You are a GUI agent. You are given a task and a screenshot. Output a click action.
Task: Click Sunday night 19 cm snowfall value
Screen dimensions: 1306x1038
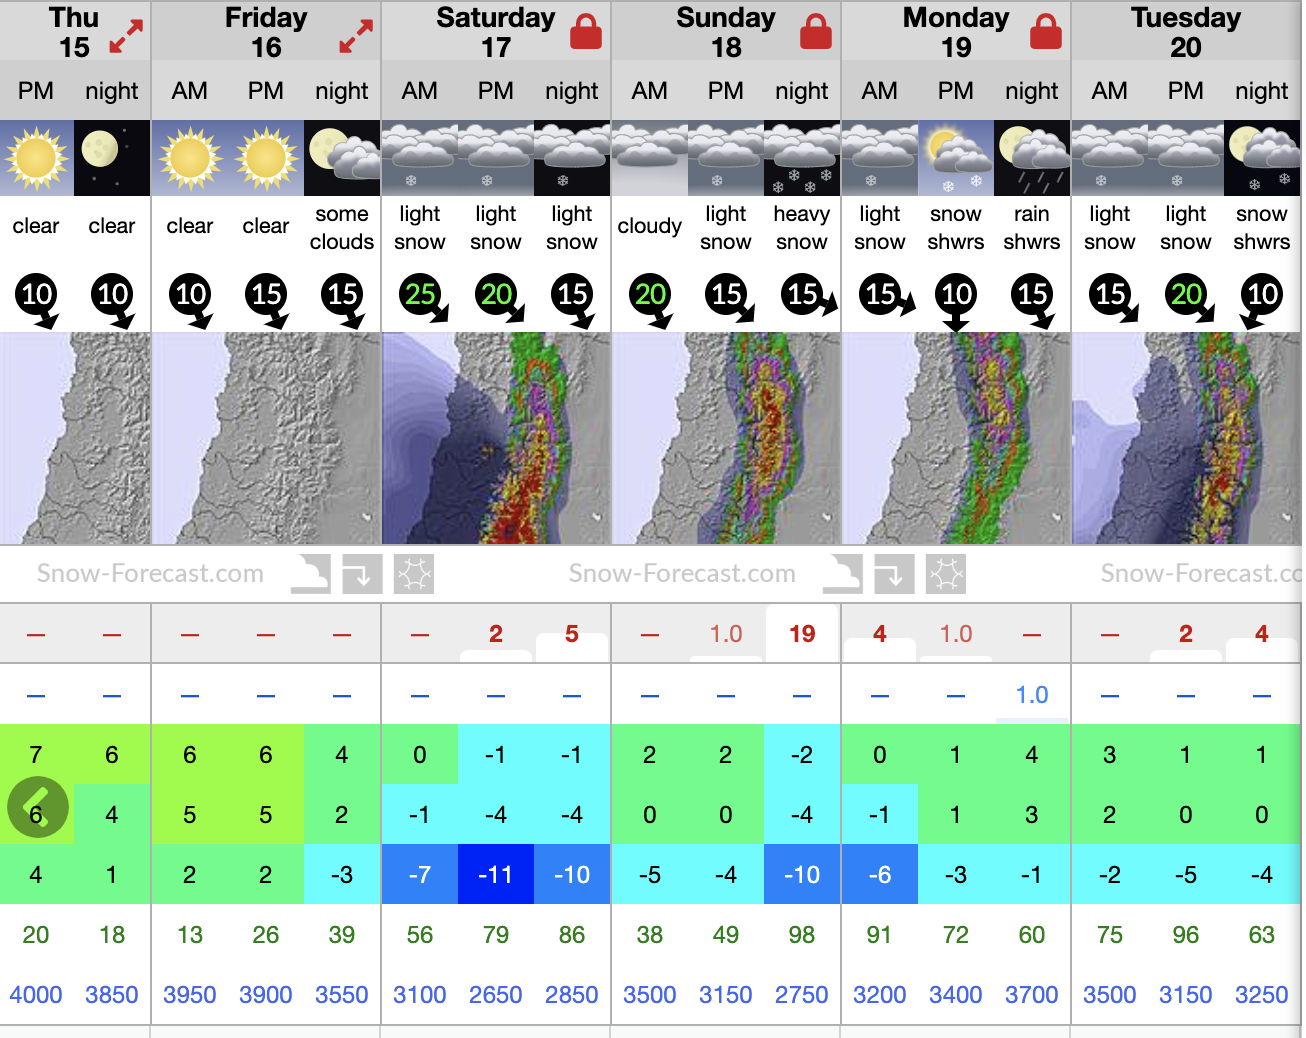pos(802,634)
